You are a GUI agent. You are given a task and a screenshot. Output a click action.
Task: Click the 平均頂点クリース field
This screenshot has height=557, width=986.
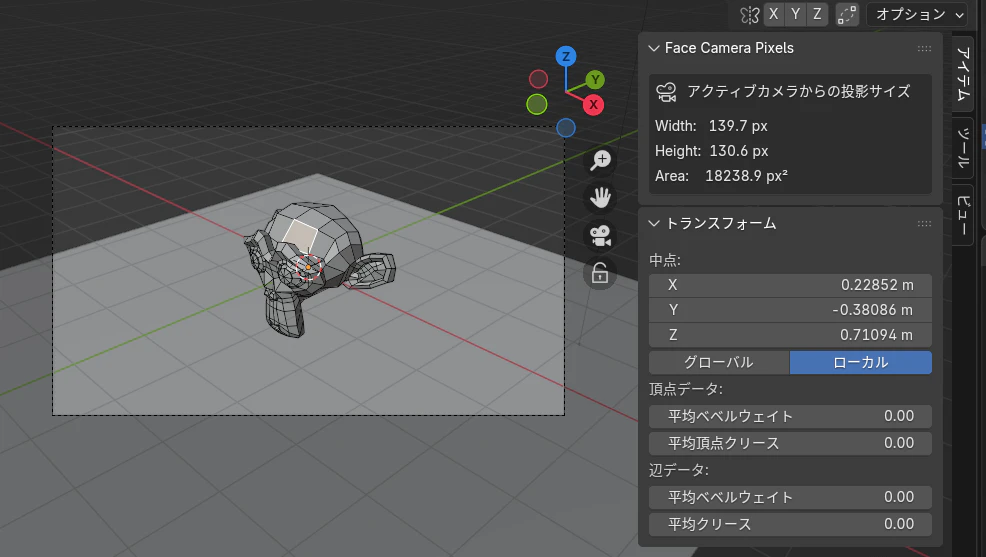pos(790,443)
